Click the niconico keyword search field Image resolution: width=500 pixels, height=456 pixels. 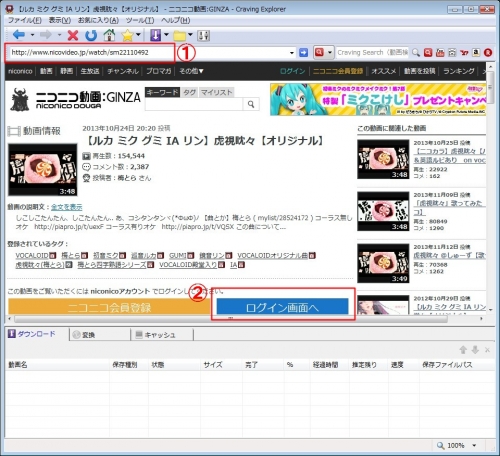pyautogui.click(x=194, y=104)
